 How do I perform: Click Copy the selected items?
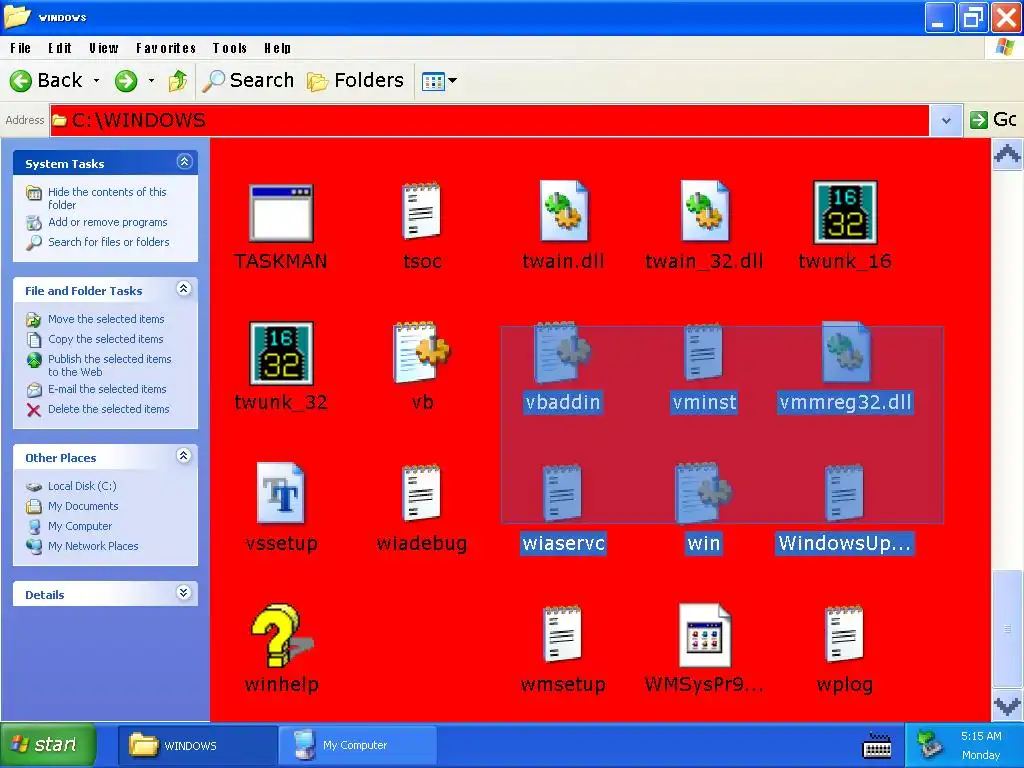(x=105, y=339)
